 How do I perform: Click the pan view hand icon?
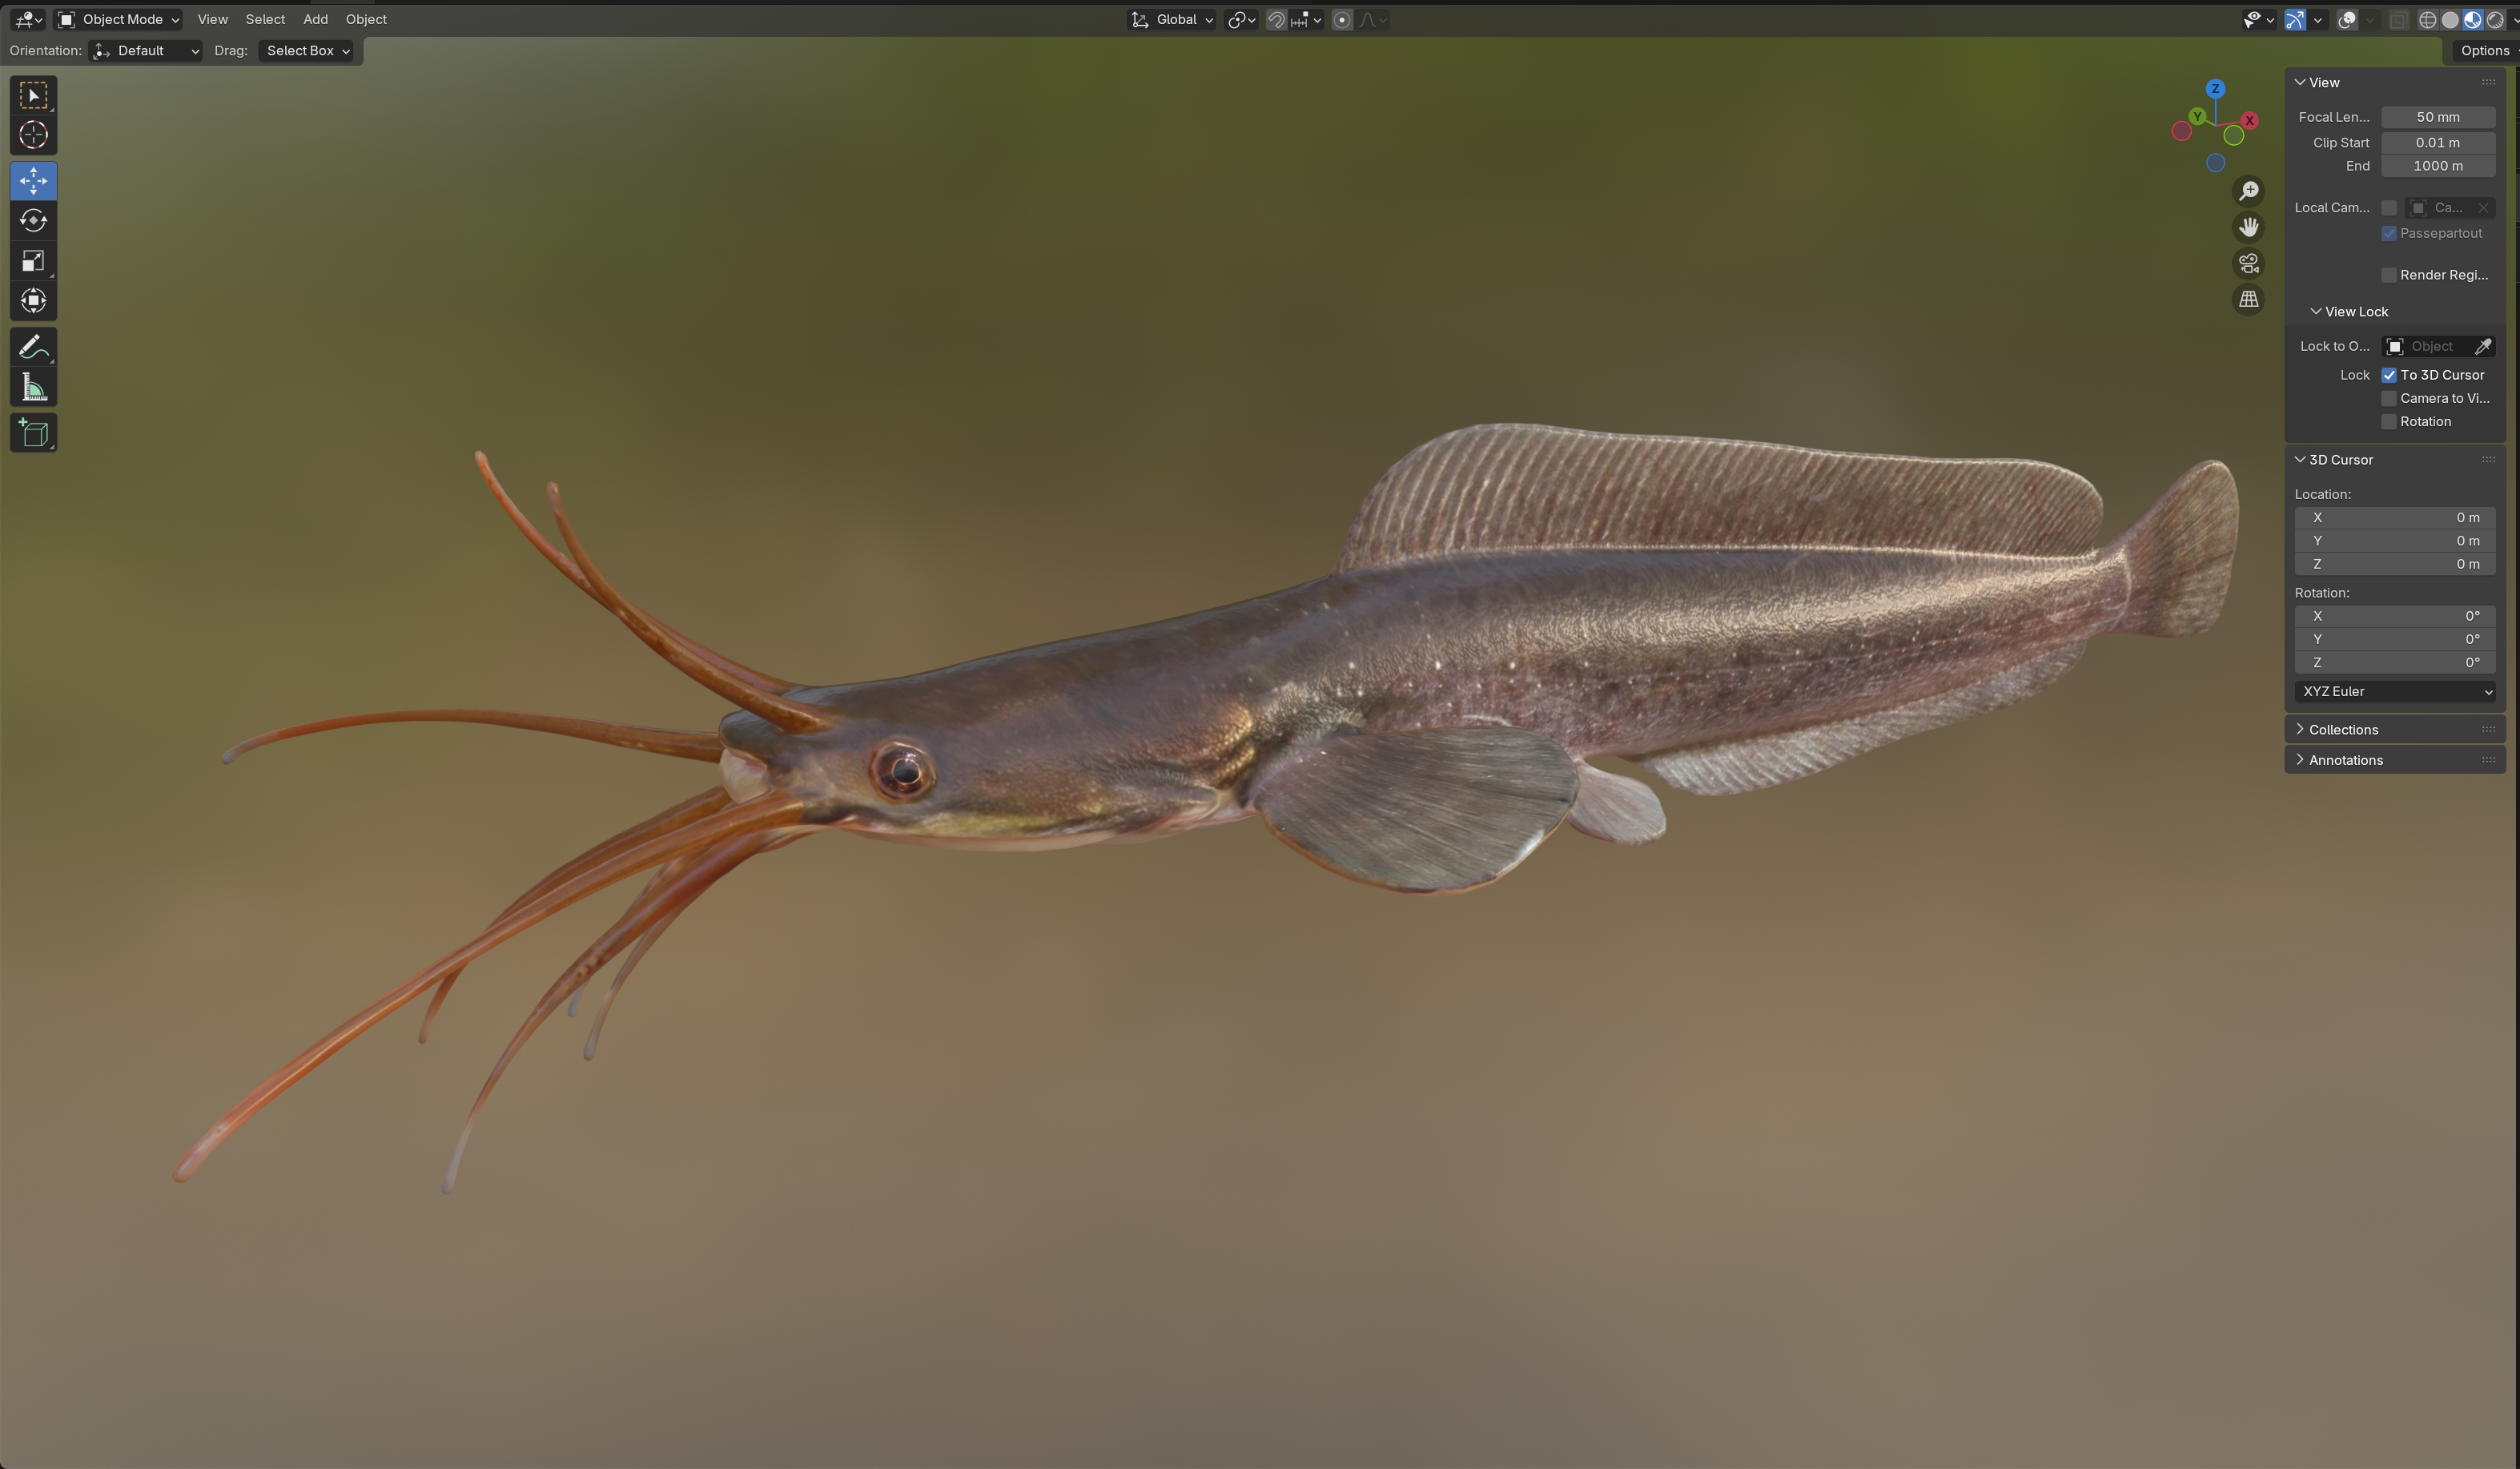2248,227
